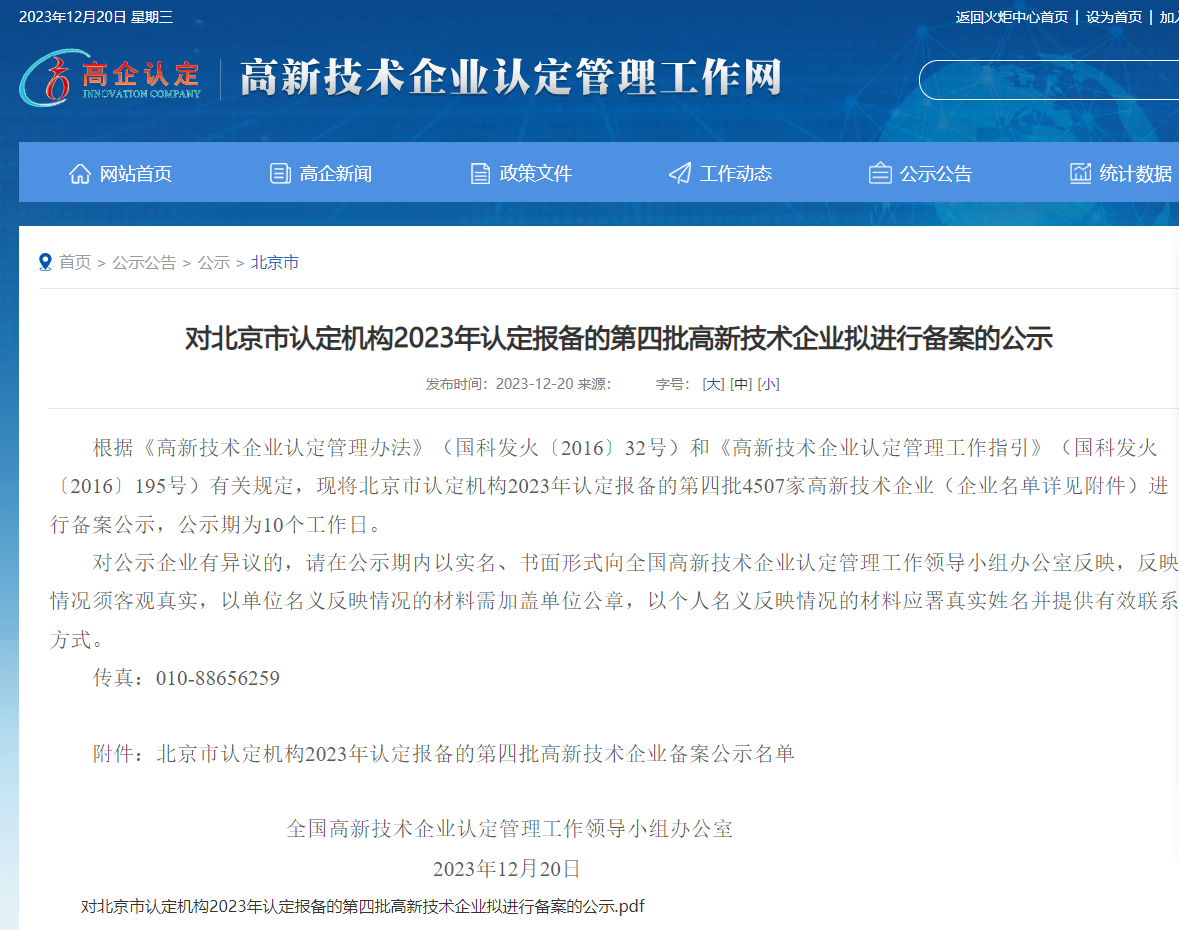This screenshot has width=1179, height=930.
Task: Set font size to large [大]
Action: click(713, 384)
